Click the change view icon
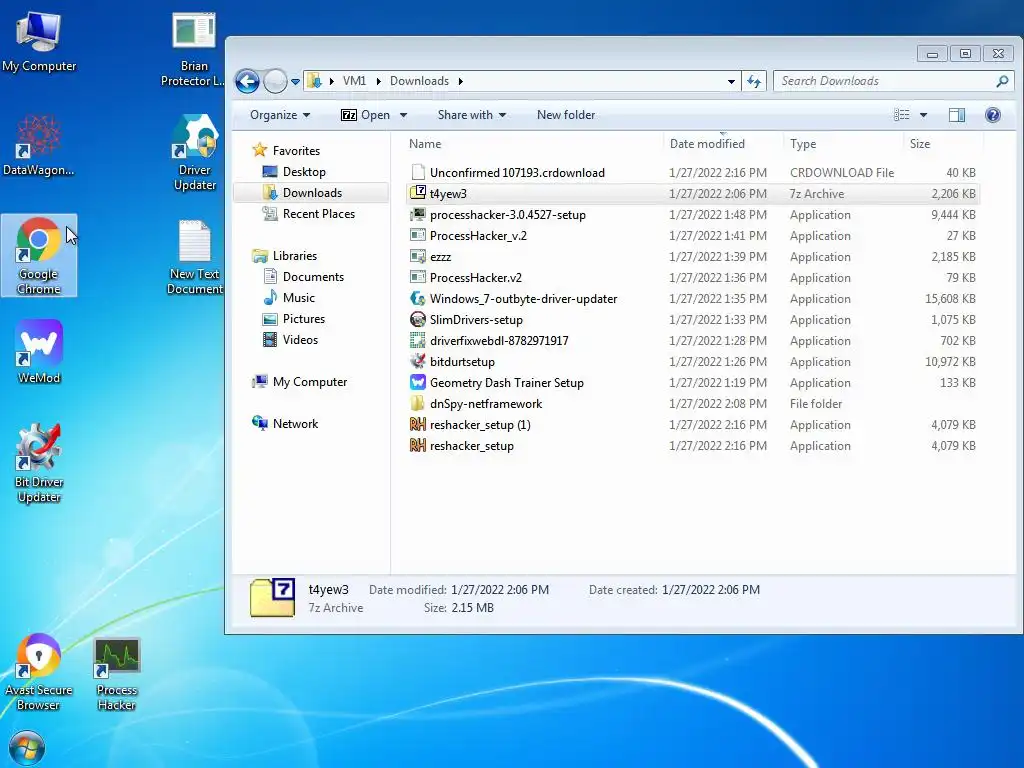Image resolution: width=1024 pixels, height=768 pixels. point(902,115)
